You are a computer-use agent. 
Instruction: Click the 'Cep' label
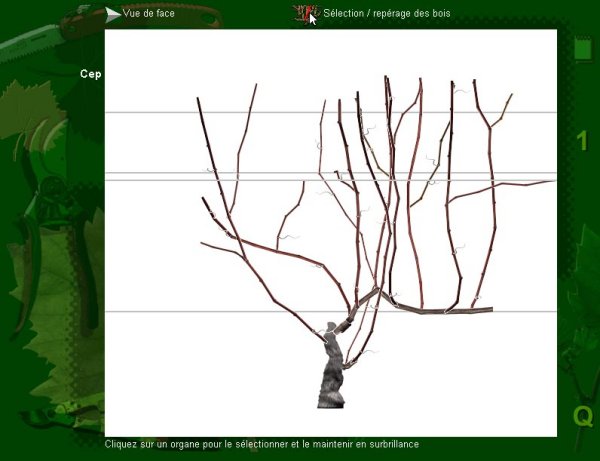pos(91,74)
